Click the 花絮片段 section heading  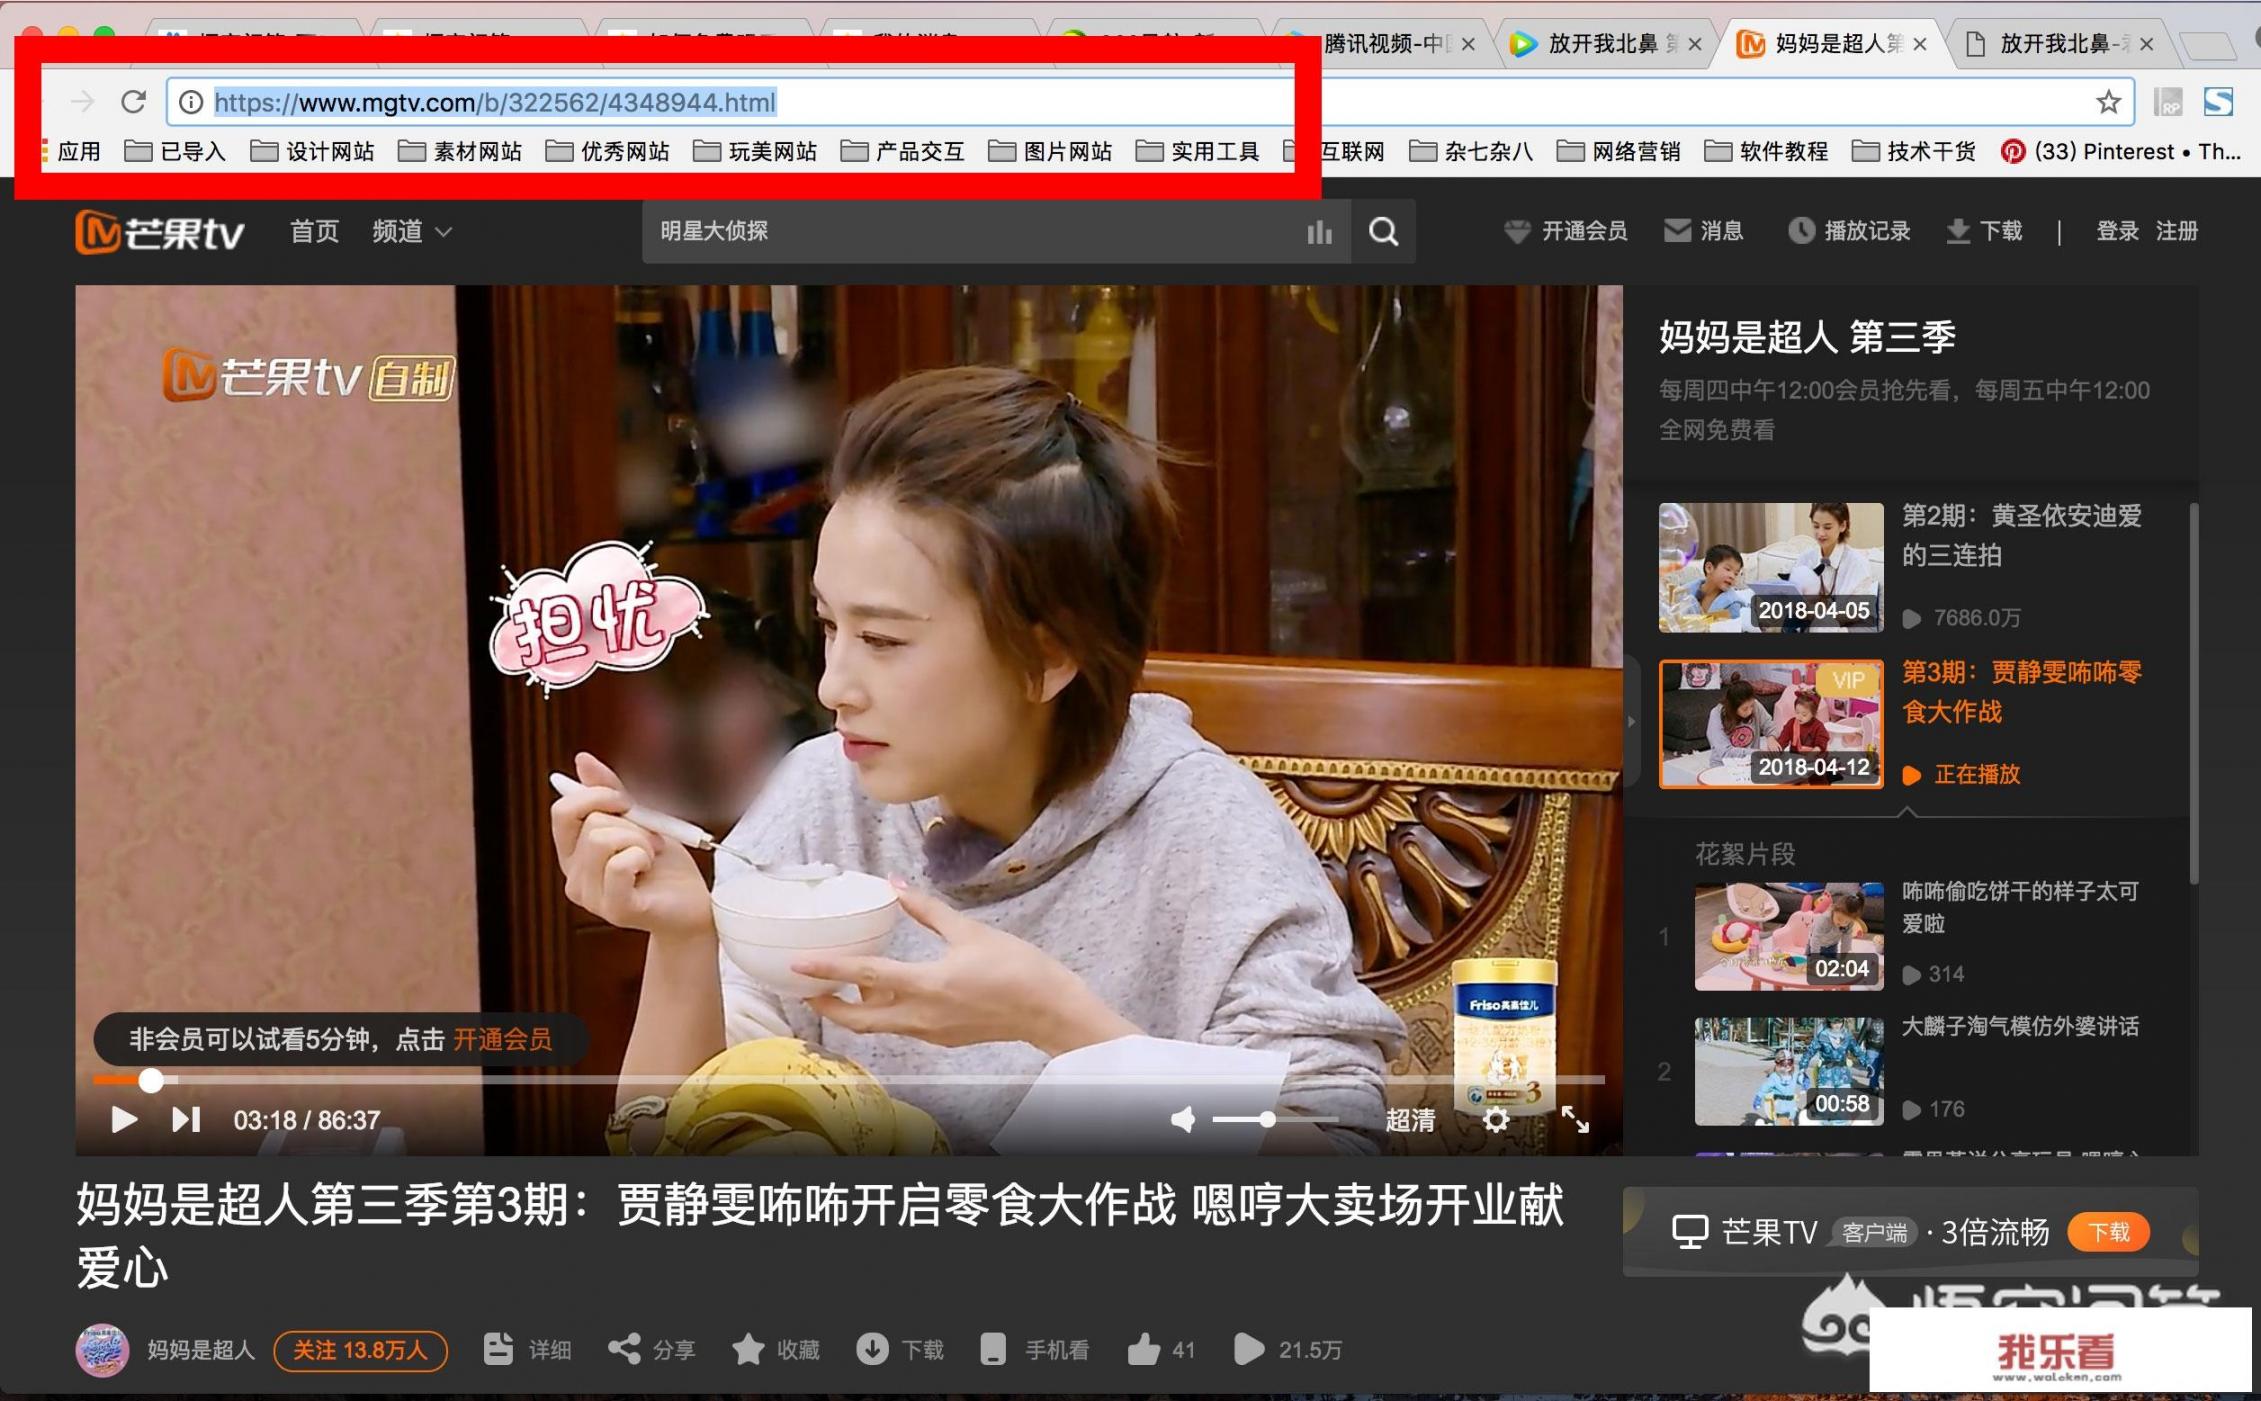(1745, 854)
